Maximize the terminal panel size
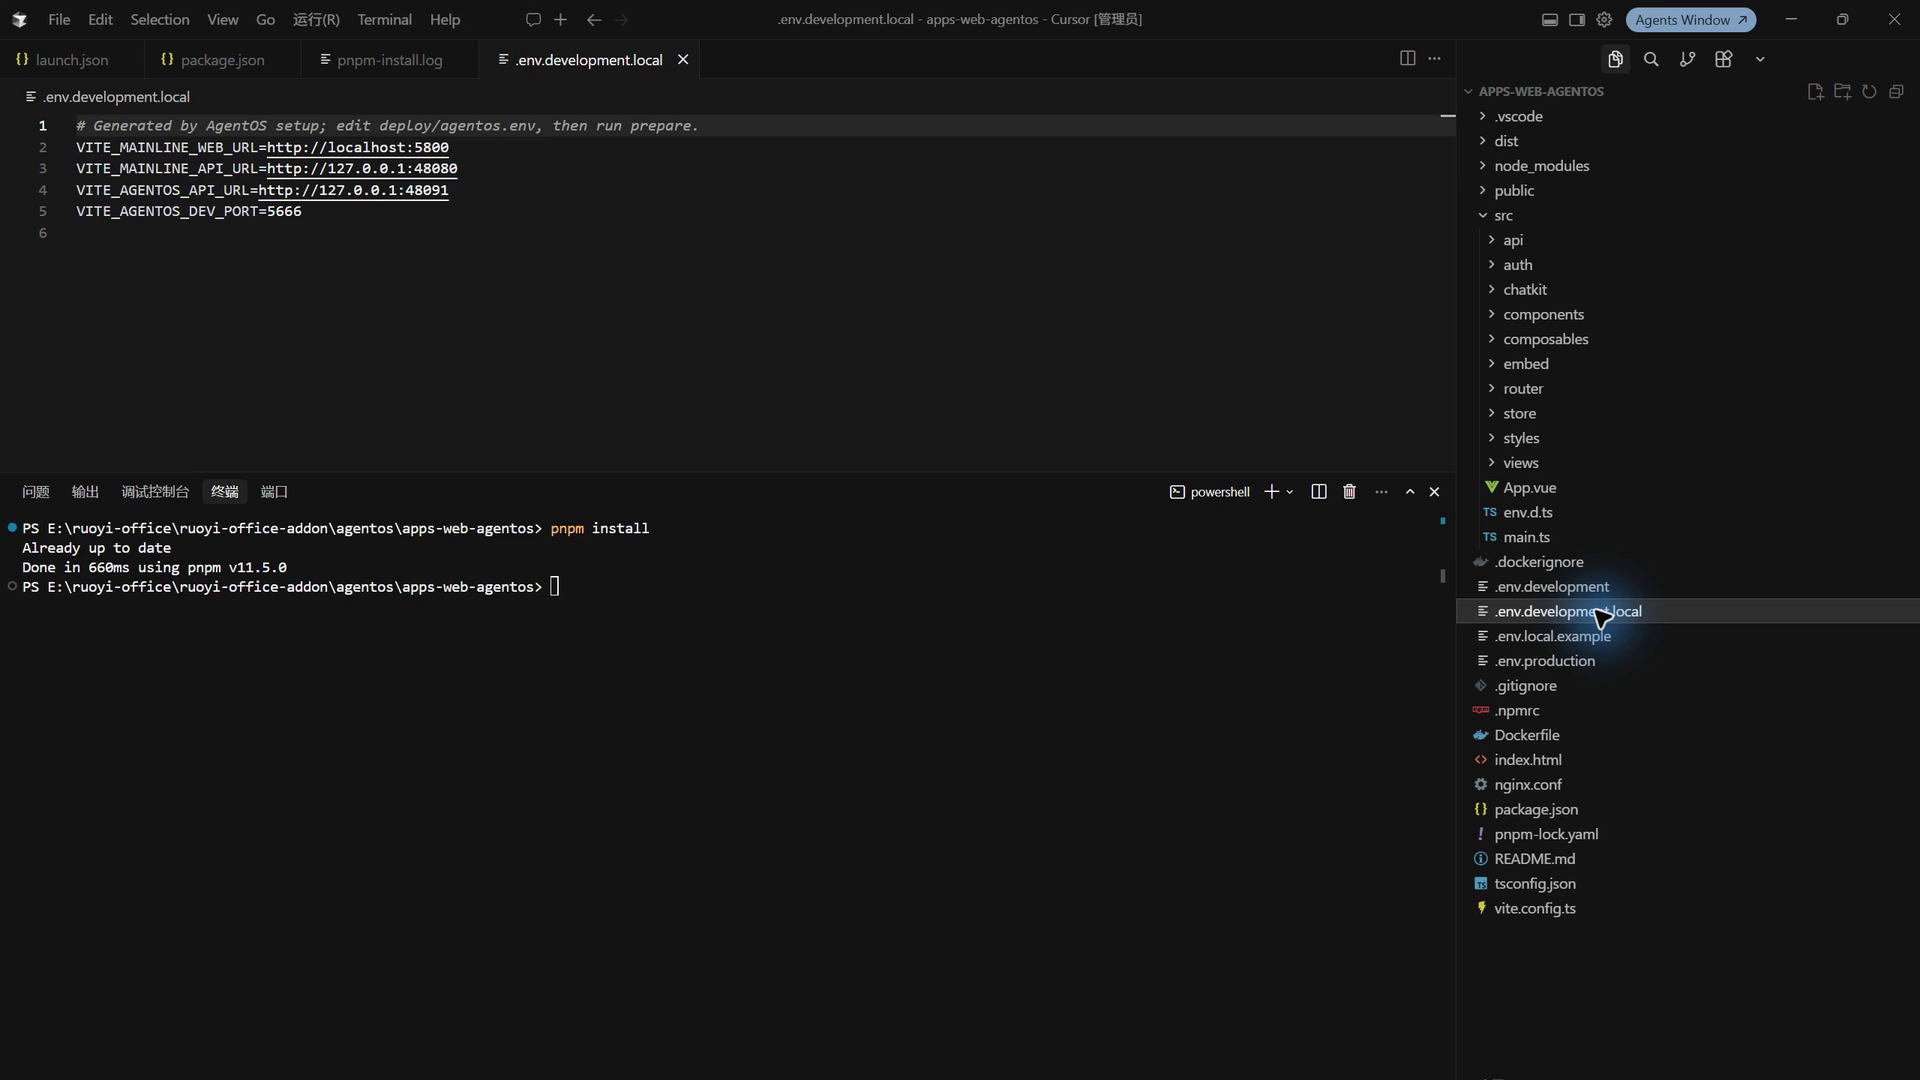The width and height of the screenshot is (1920, 1080). coord(1410,492)
